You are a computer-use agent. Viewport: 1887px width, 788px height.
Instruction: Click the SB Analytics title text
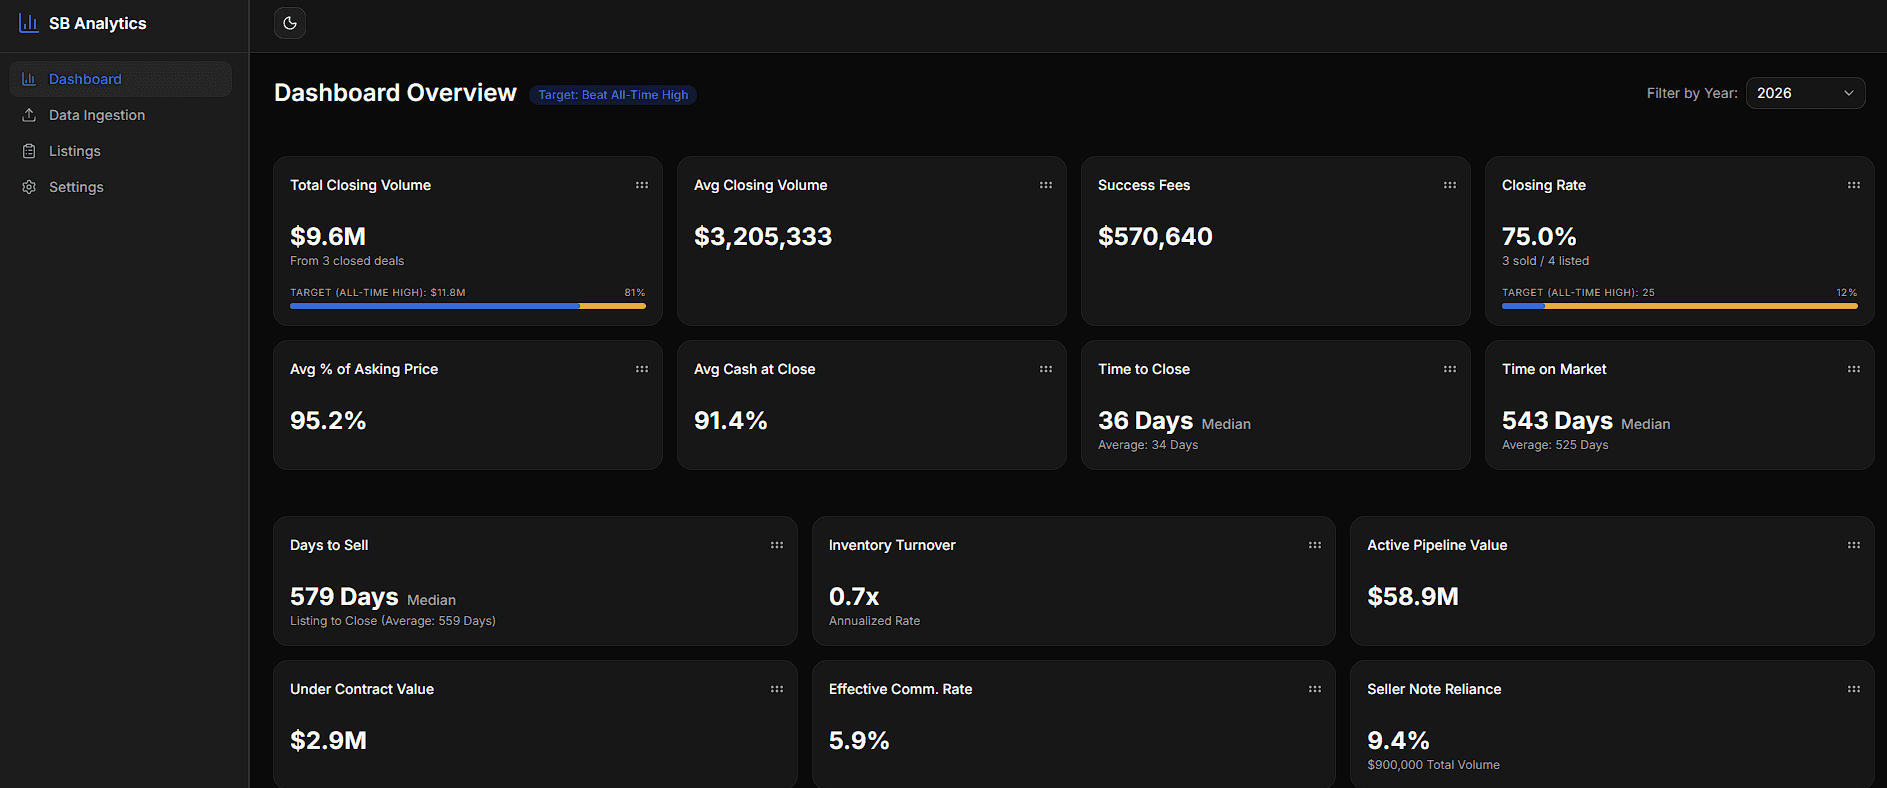tap(98, 23)
